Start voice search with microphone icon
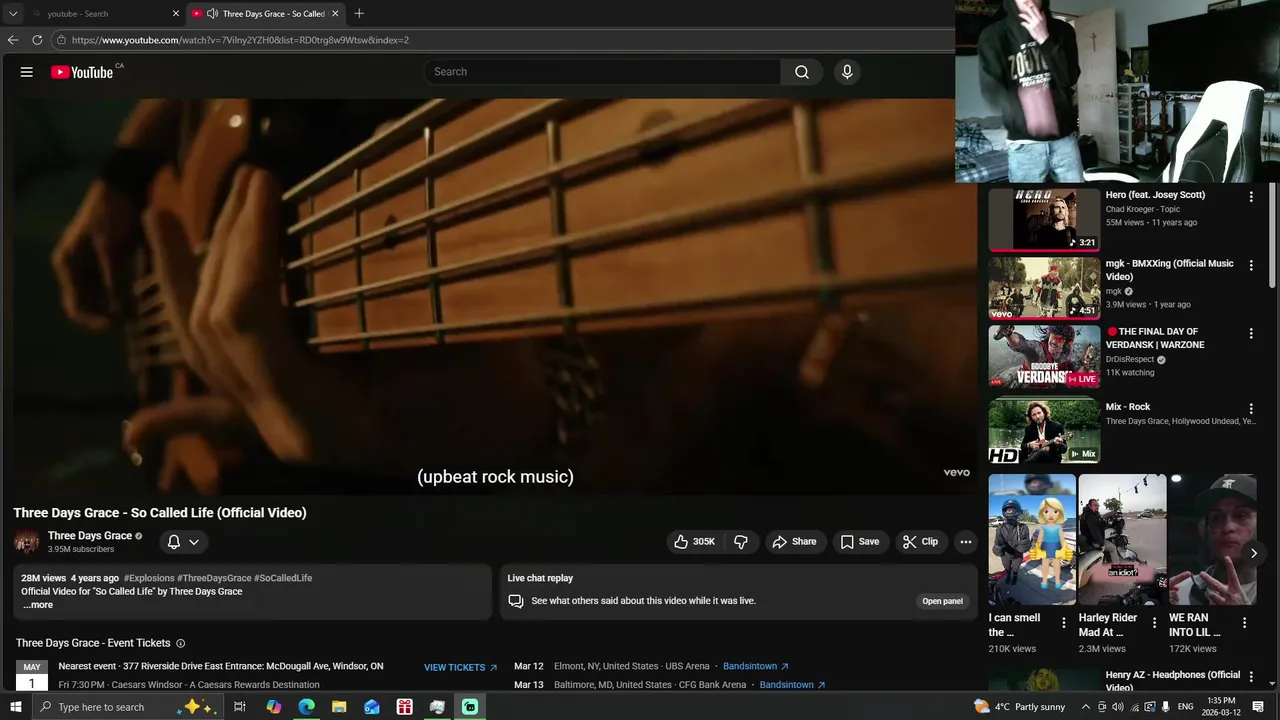The height and width of the screenshot is (720, 1280). coord(847,72)
